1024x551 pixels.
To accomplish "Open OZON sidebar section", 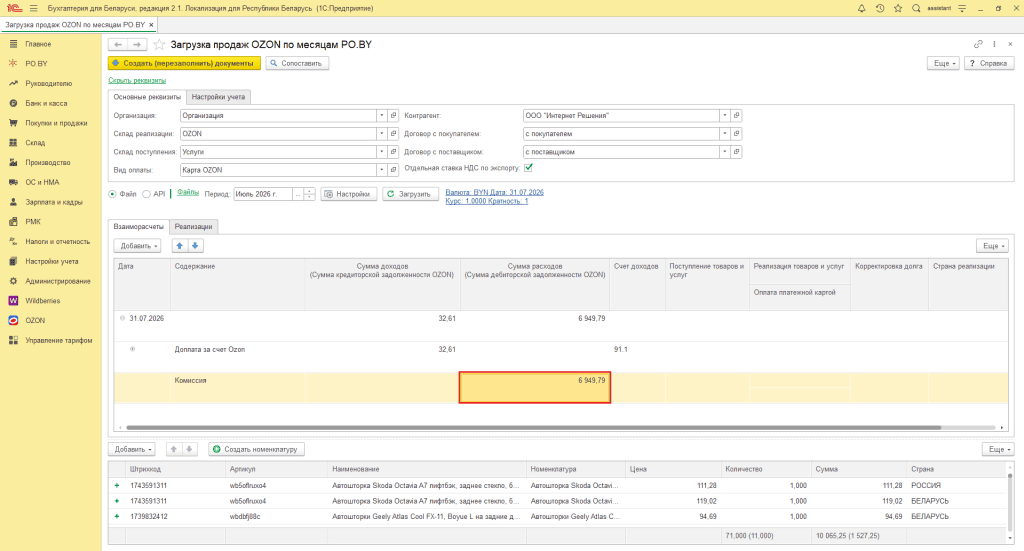I will (x=35, y=321).
